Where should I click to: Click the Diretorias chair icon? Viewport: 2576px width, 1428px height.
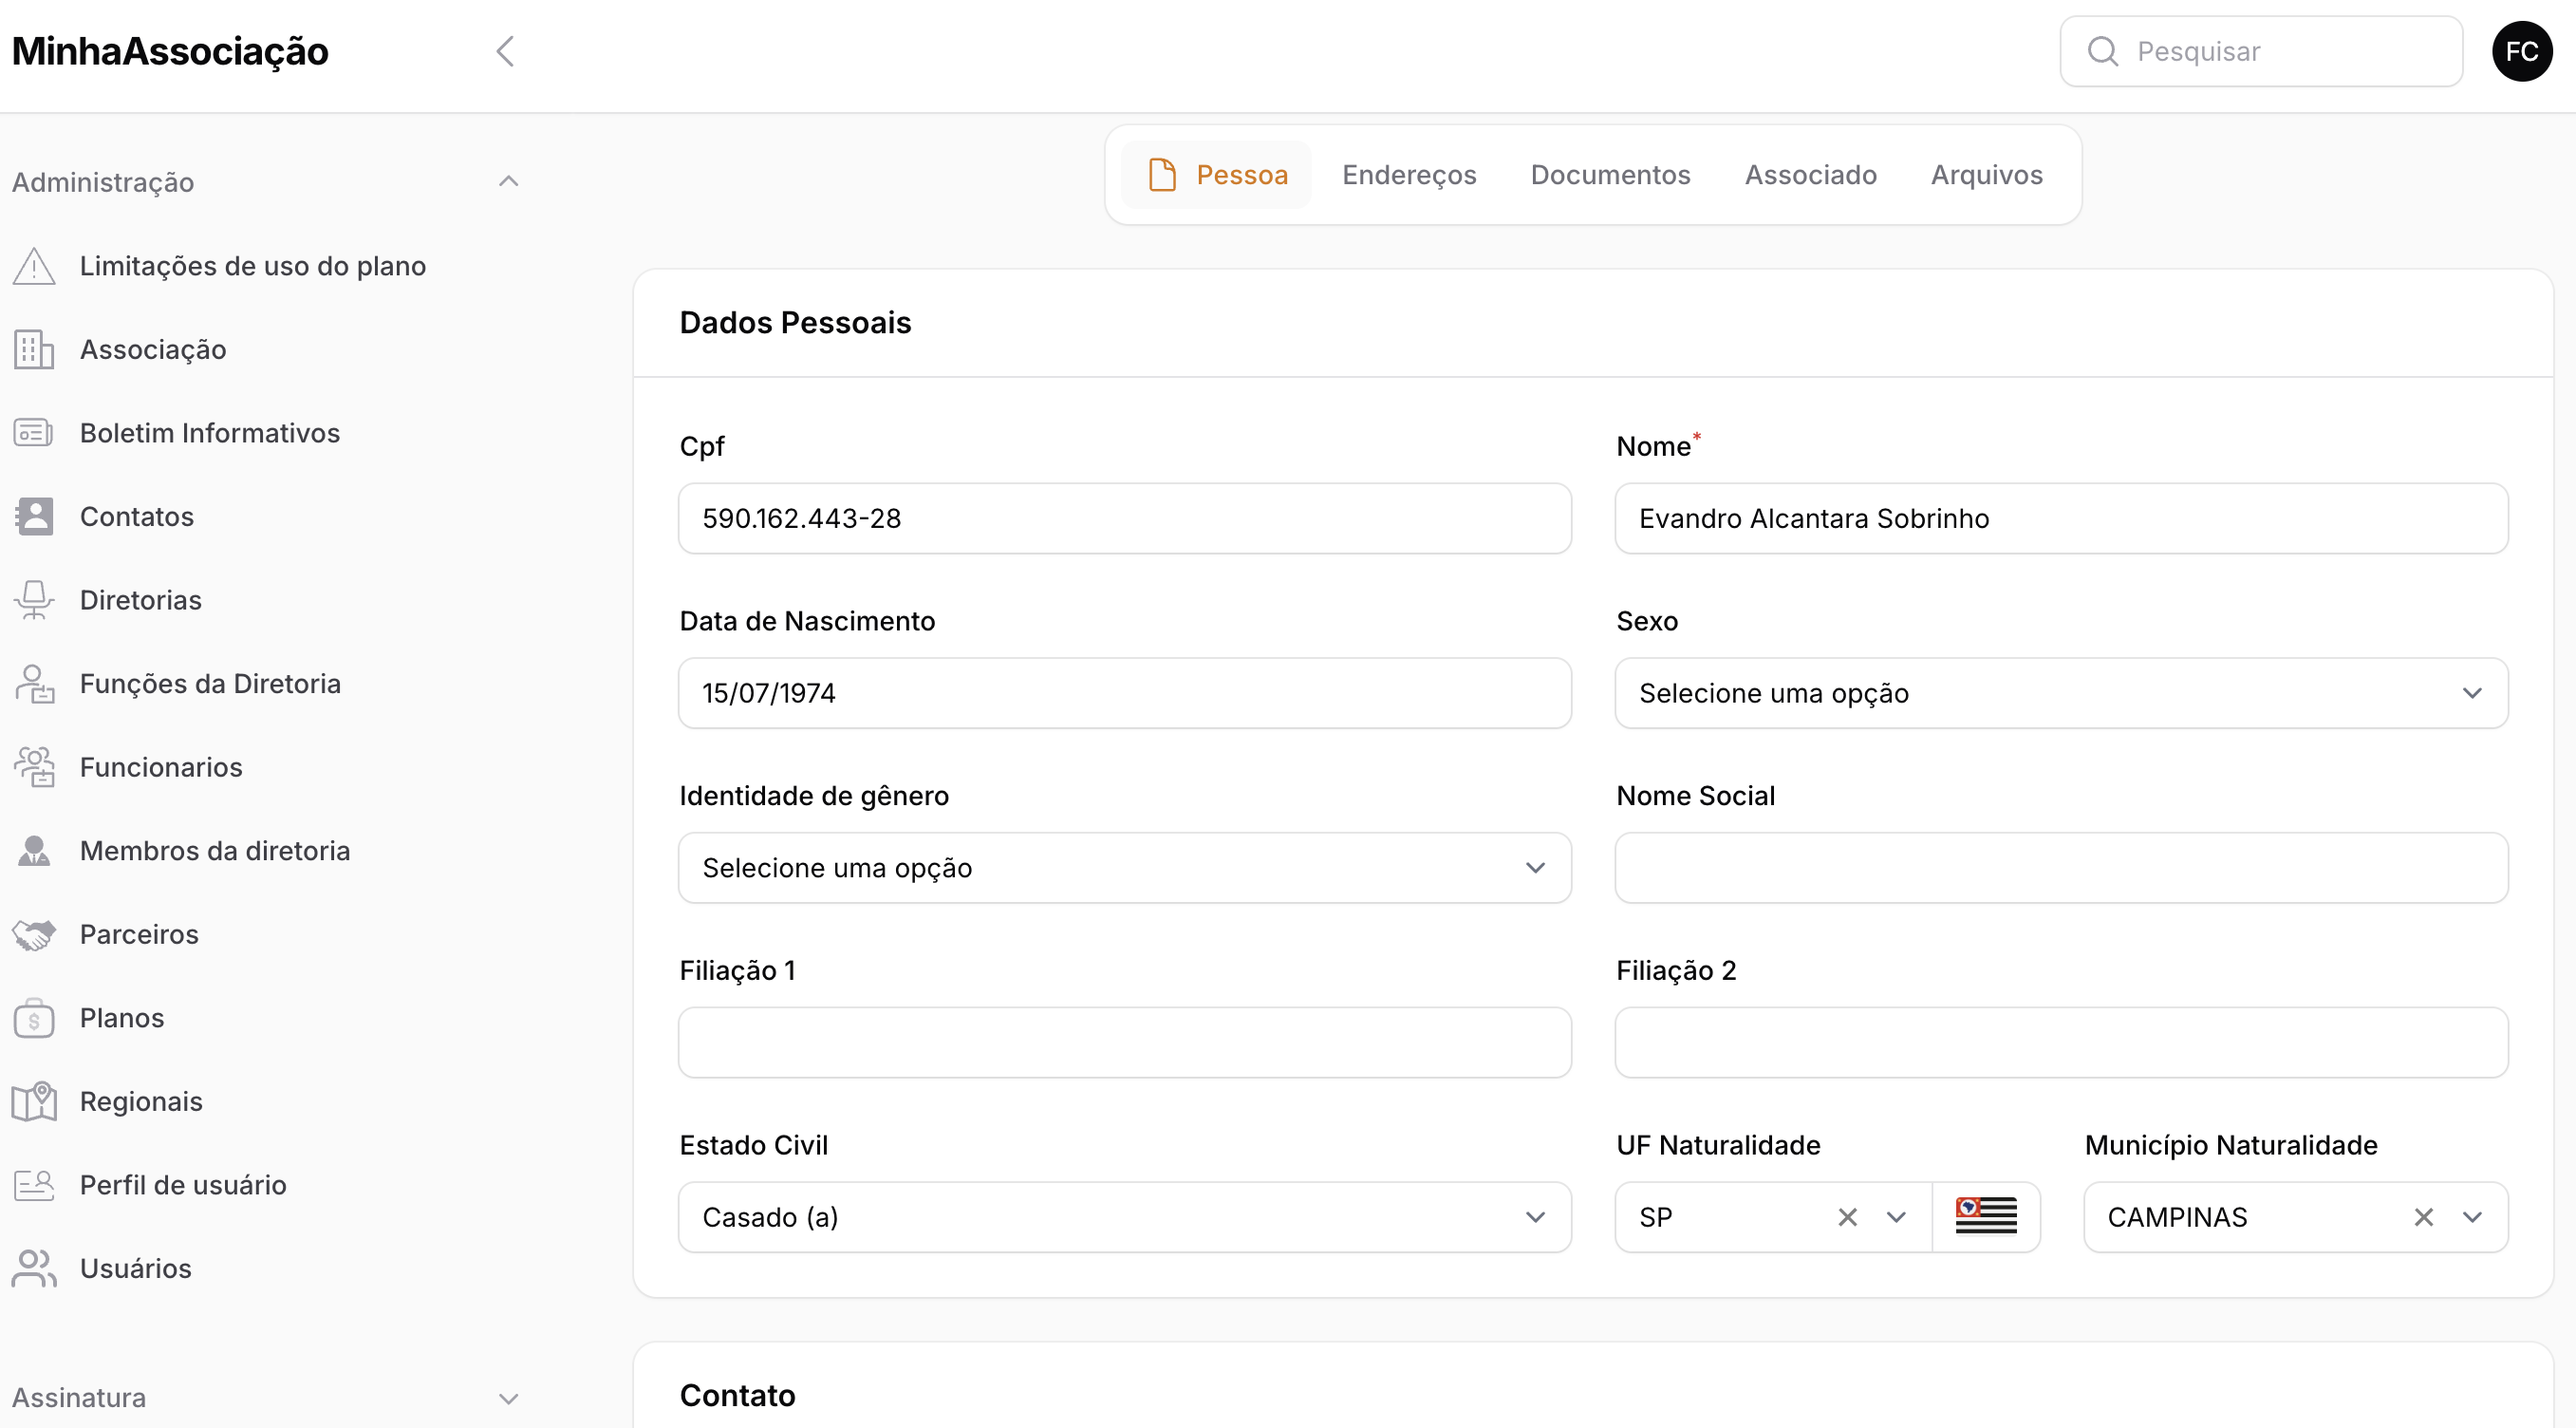34,600
